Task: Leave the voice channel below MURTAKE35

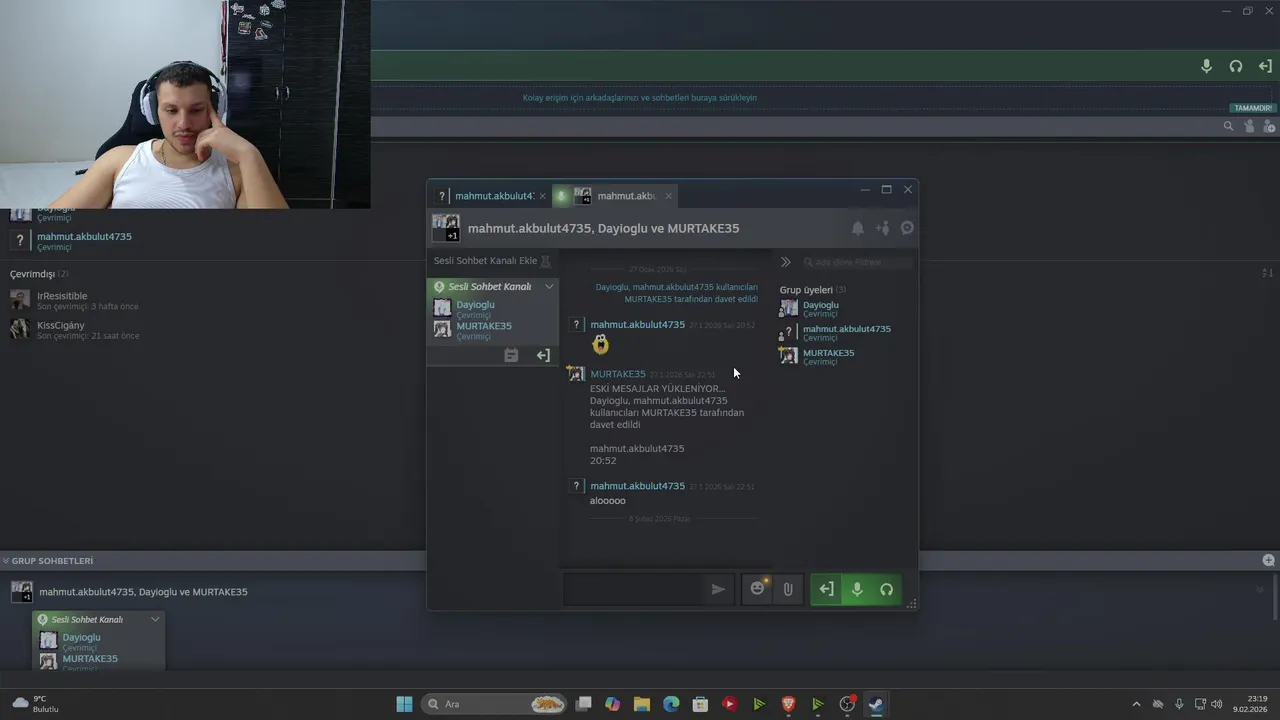Action: coord(543,355)
